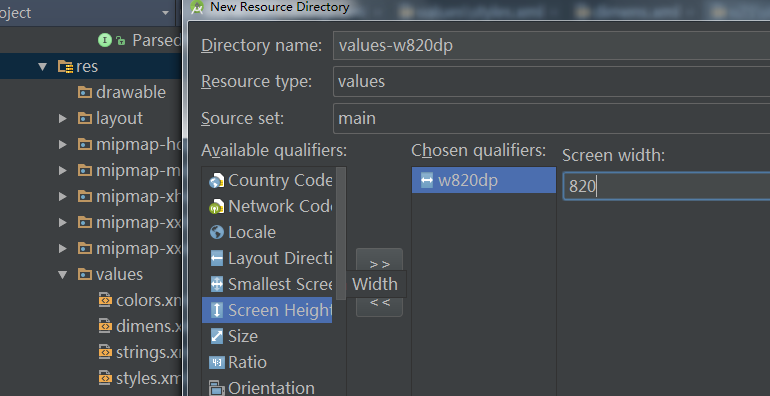Viewport: 770px width, 396px height.
Task: Select w820dp in chosen qualifiers
Action: 484,180
